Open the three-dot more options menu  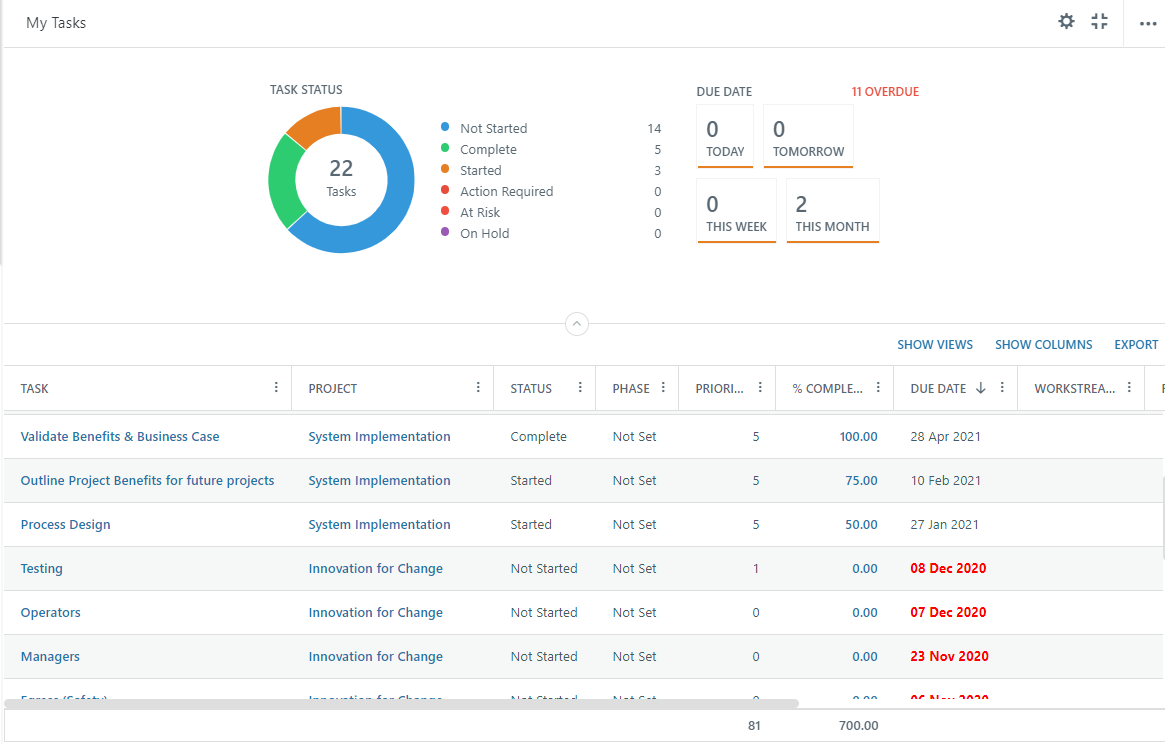click(x=1148, y=24)
